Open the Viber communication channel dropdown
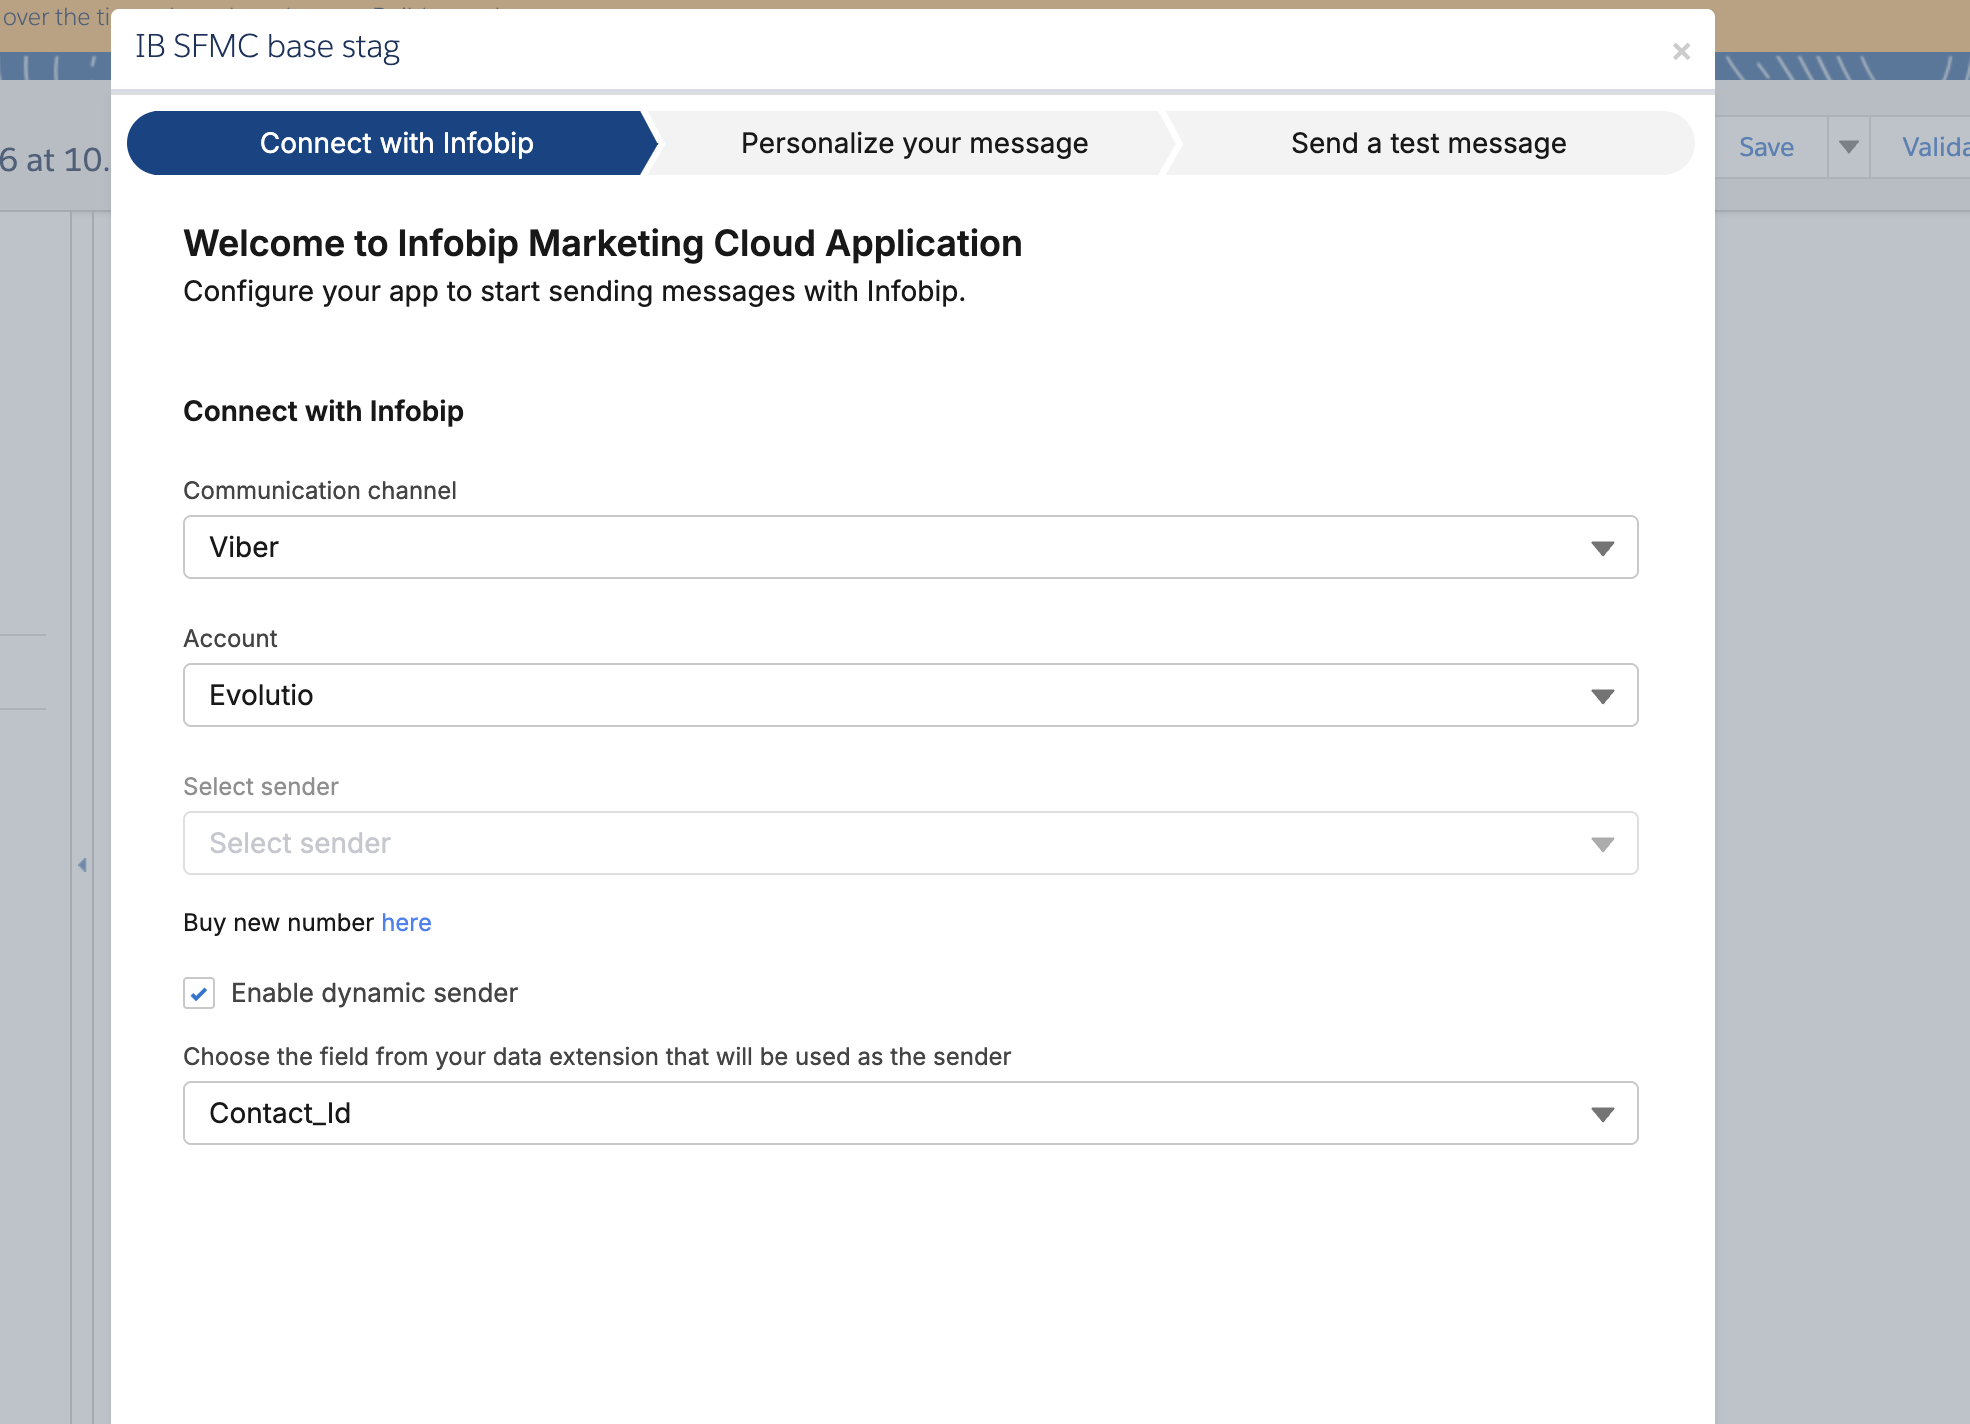Image resolution: width=1970 pixels, height=1424 pixels. 910,547
